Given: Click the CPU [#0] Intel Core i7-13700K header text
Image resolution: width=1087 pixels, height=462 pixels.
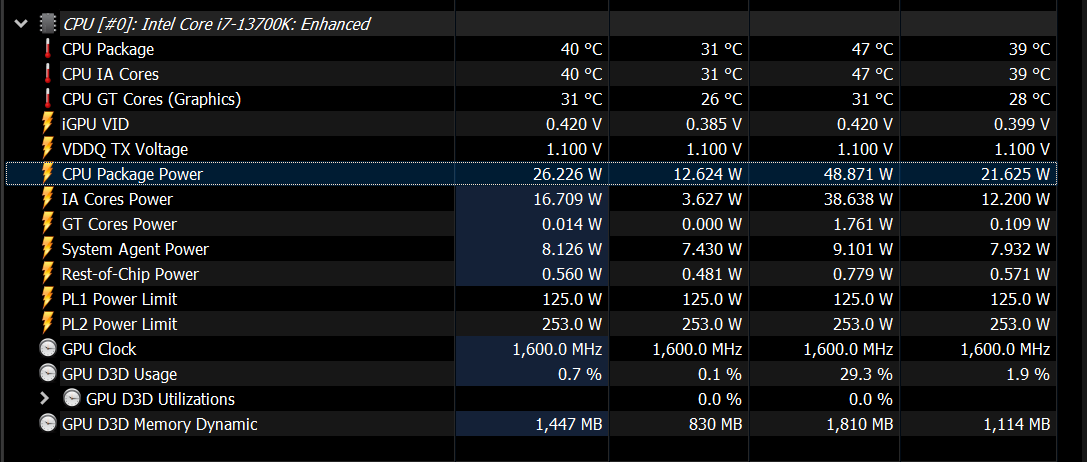Looking at the screenshot, I should (x=216, y=24).
